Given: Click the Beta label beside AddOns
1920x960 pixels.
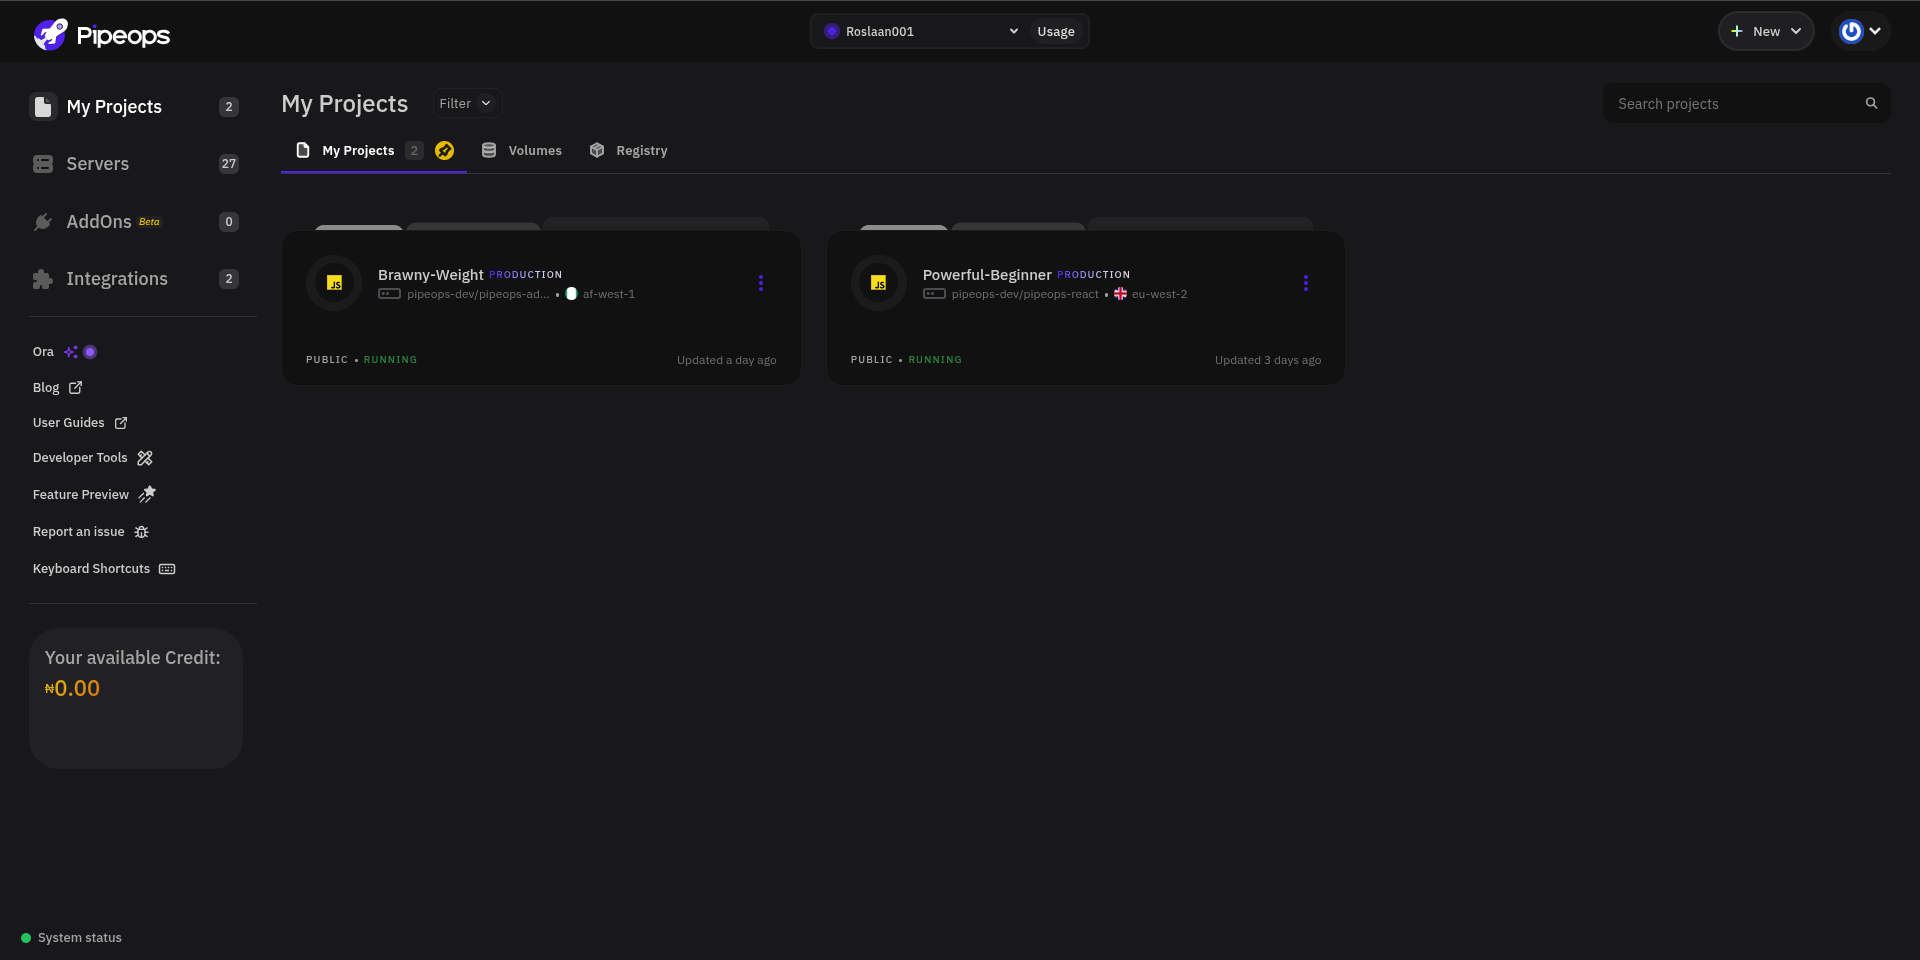Looking at the screenshot, I should click(x=149, y=222).
